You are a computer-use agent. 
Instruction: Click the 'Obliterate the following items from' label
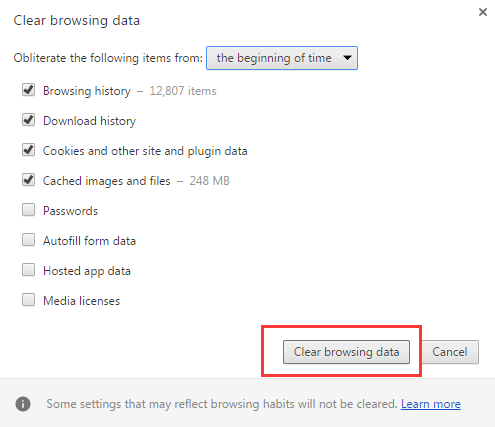(108, 58)
